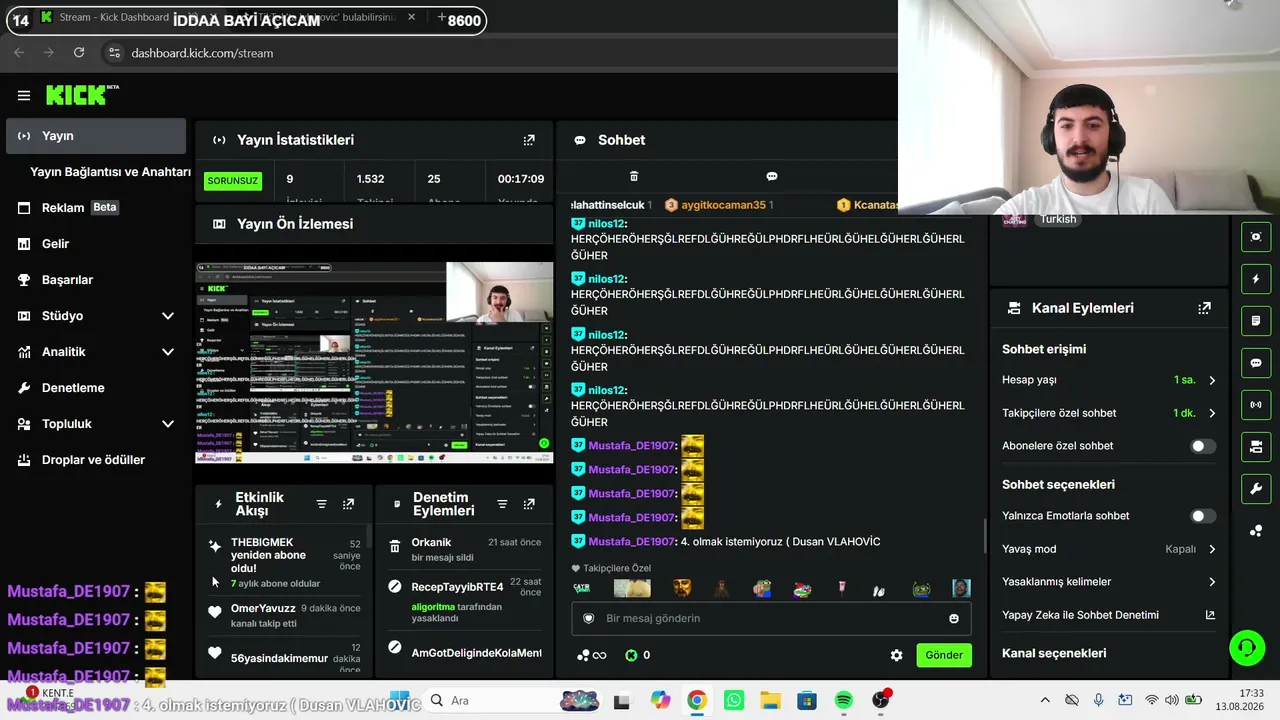The width and height of the screenshot is (1280, 720).
Task: Pop out the Etkinlik Akışı panel
Action: [x=348, y=504]
